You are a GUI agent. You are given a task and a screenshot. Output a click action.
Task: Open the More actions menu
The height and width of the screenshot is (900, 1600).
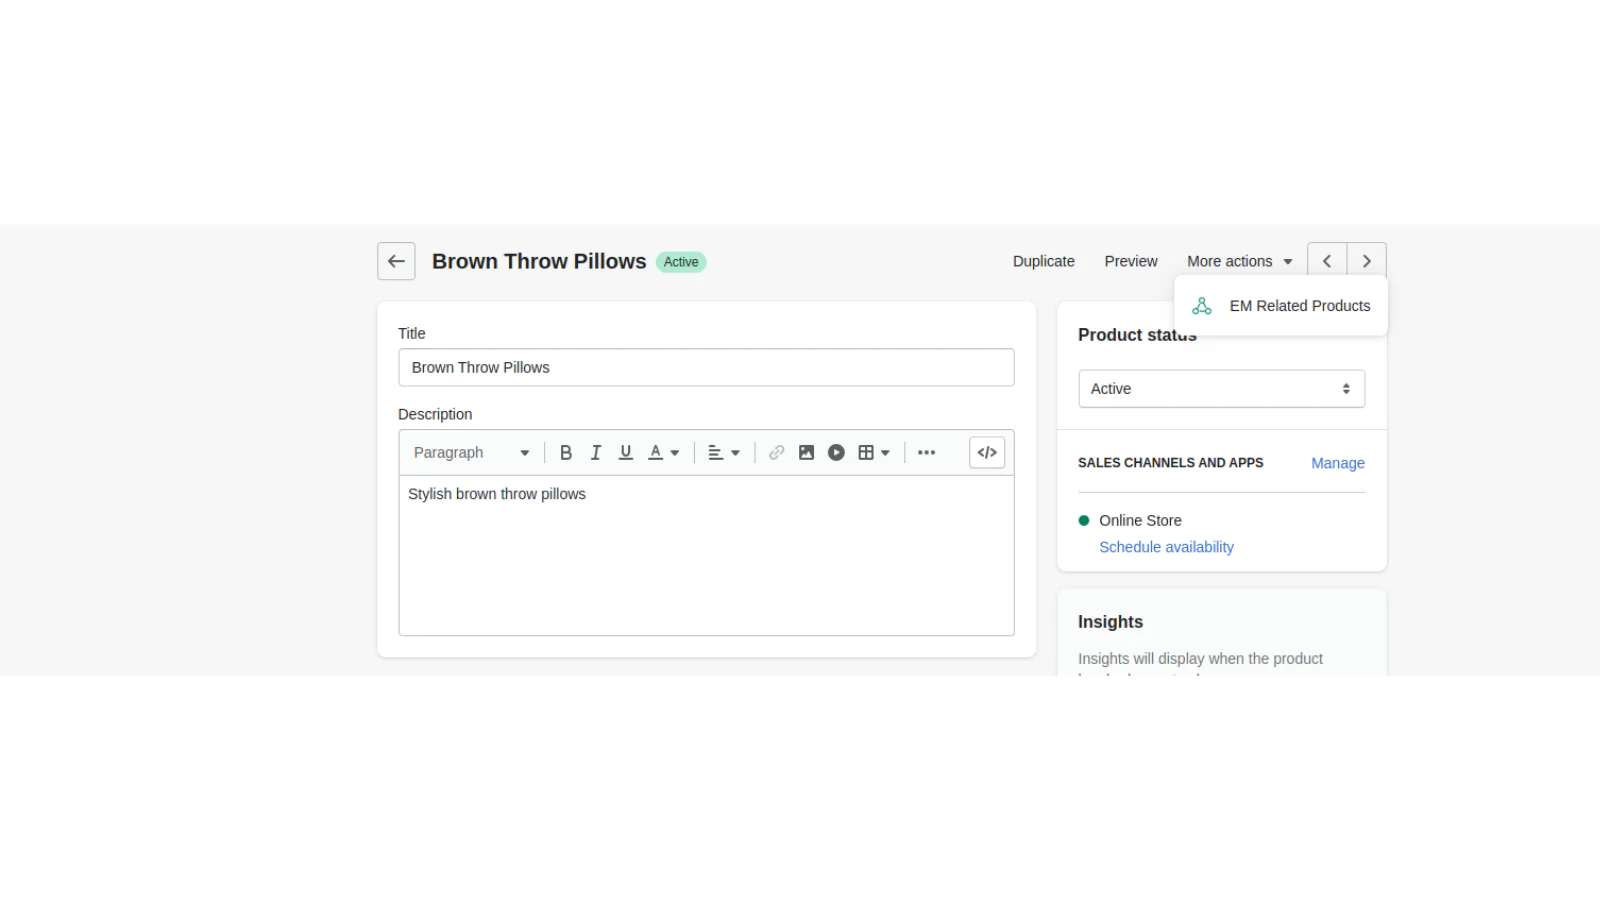coord(1239,261)
